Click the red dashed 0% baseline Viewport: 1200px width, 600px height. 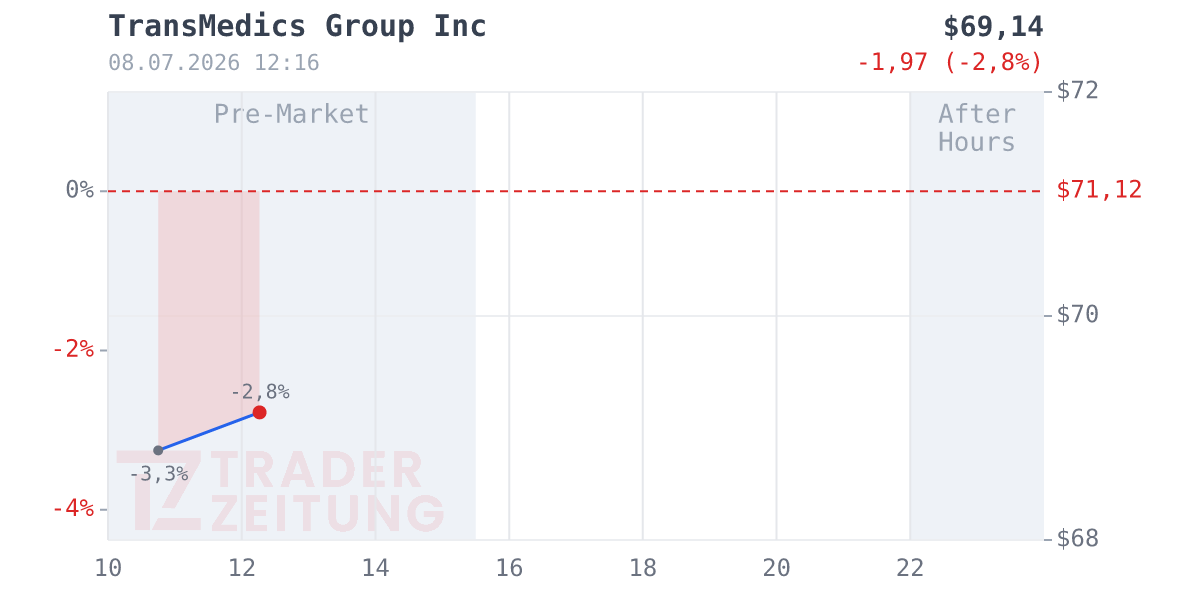tap(575, 190)
